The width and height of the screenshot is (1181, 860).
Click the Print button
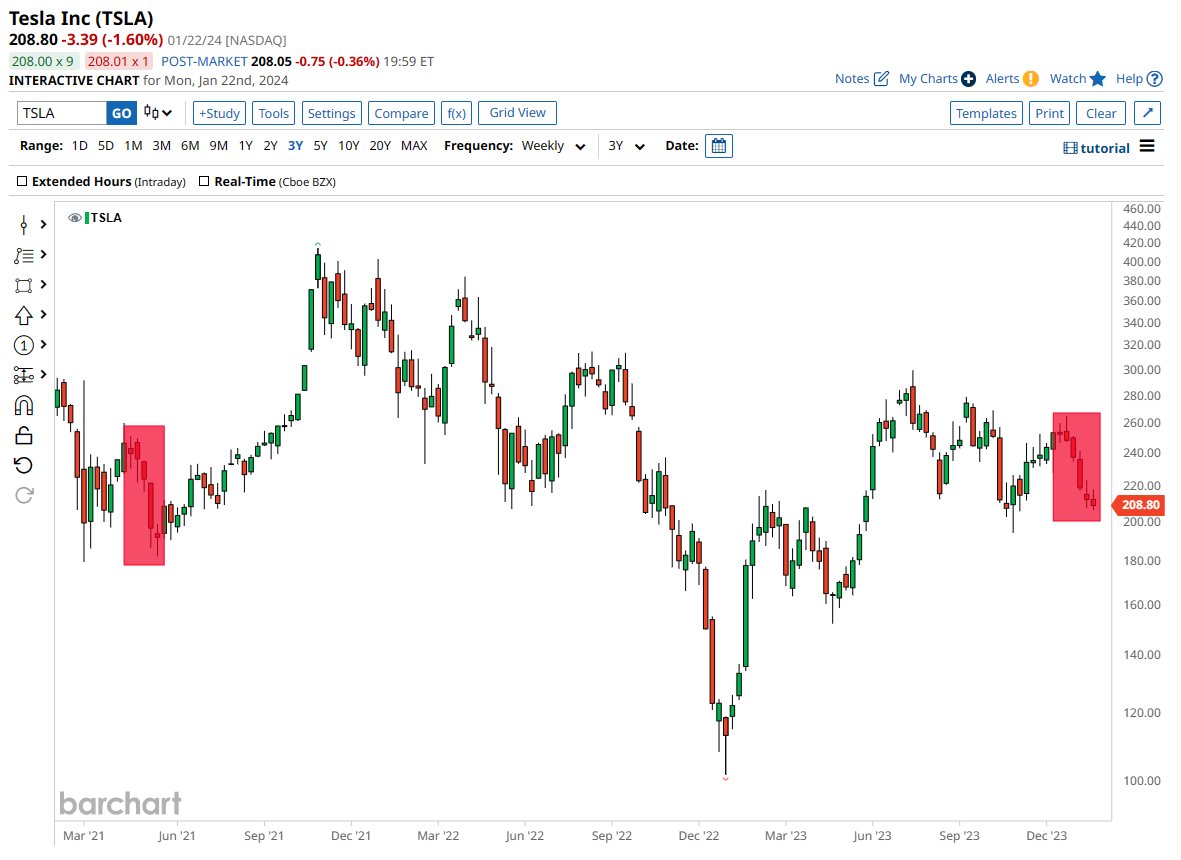tap(1049, 113)
